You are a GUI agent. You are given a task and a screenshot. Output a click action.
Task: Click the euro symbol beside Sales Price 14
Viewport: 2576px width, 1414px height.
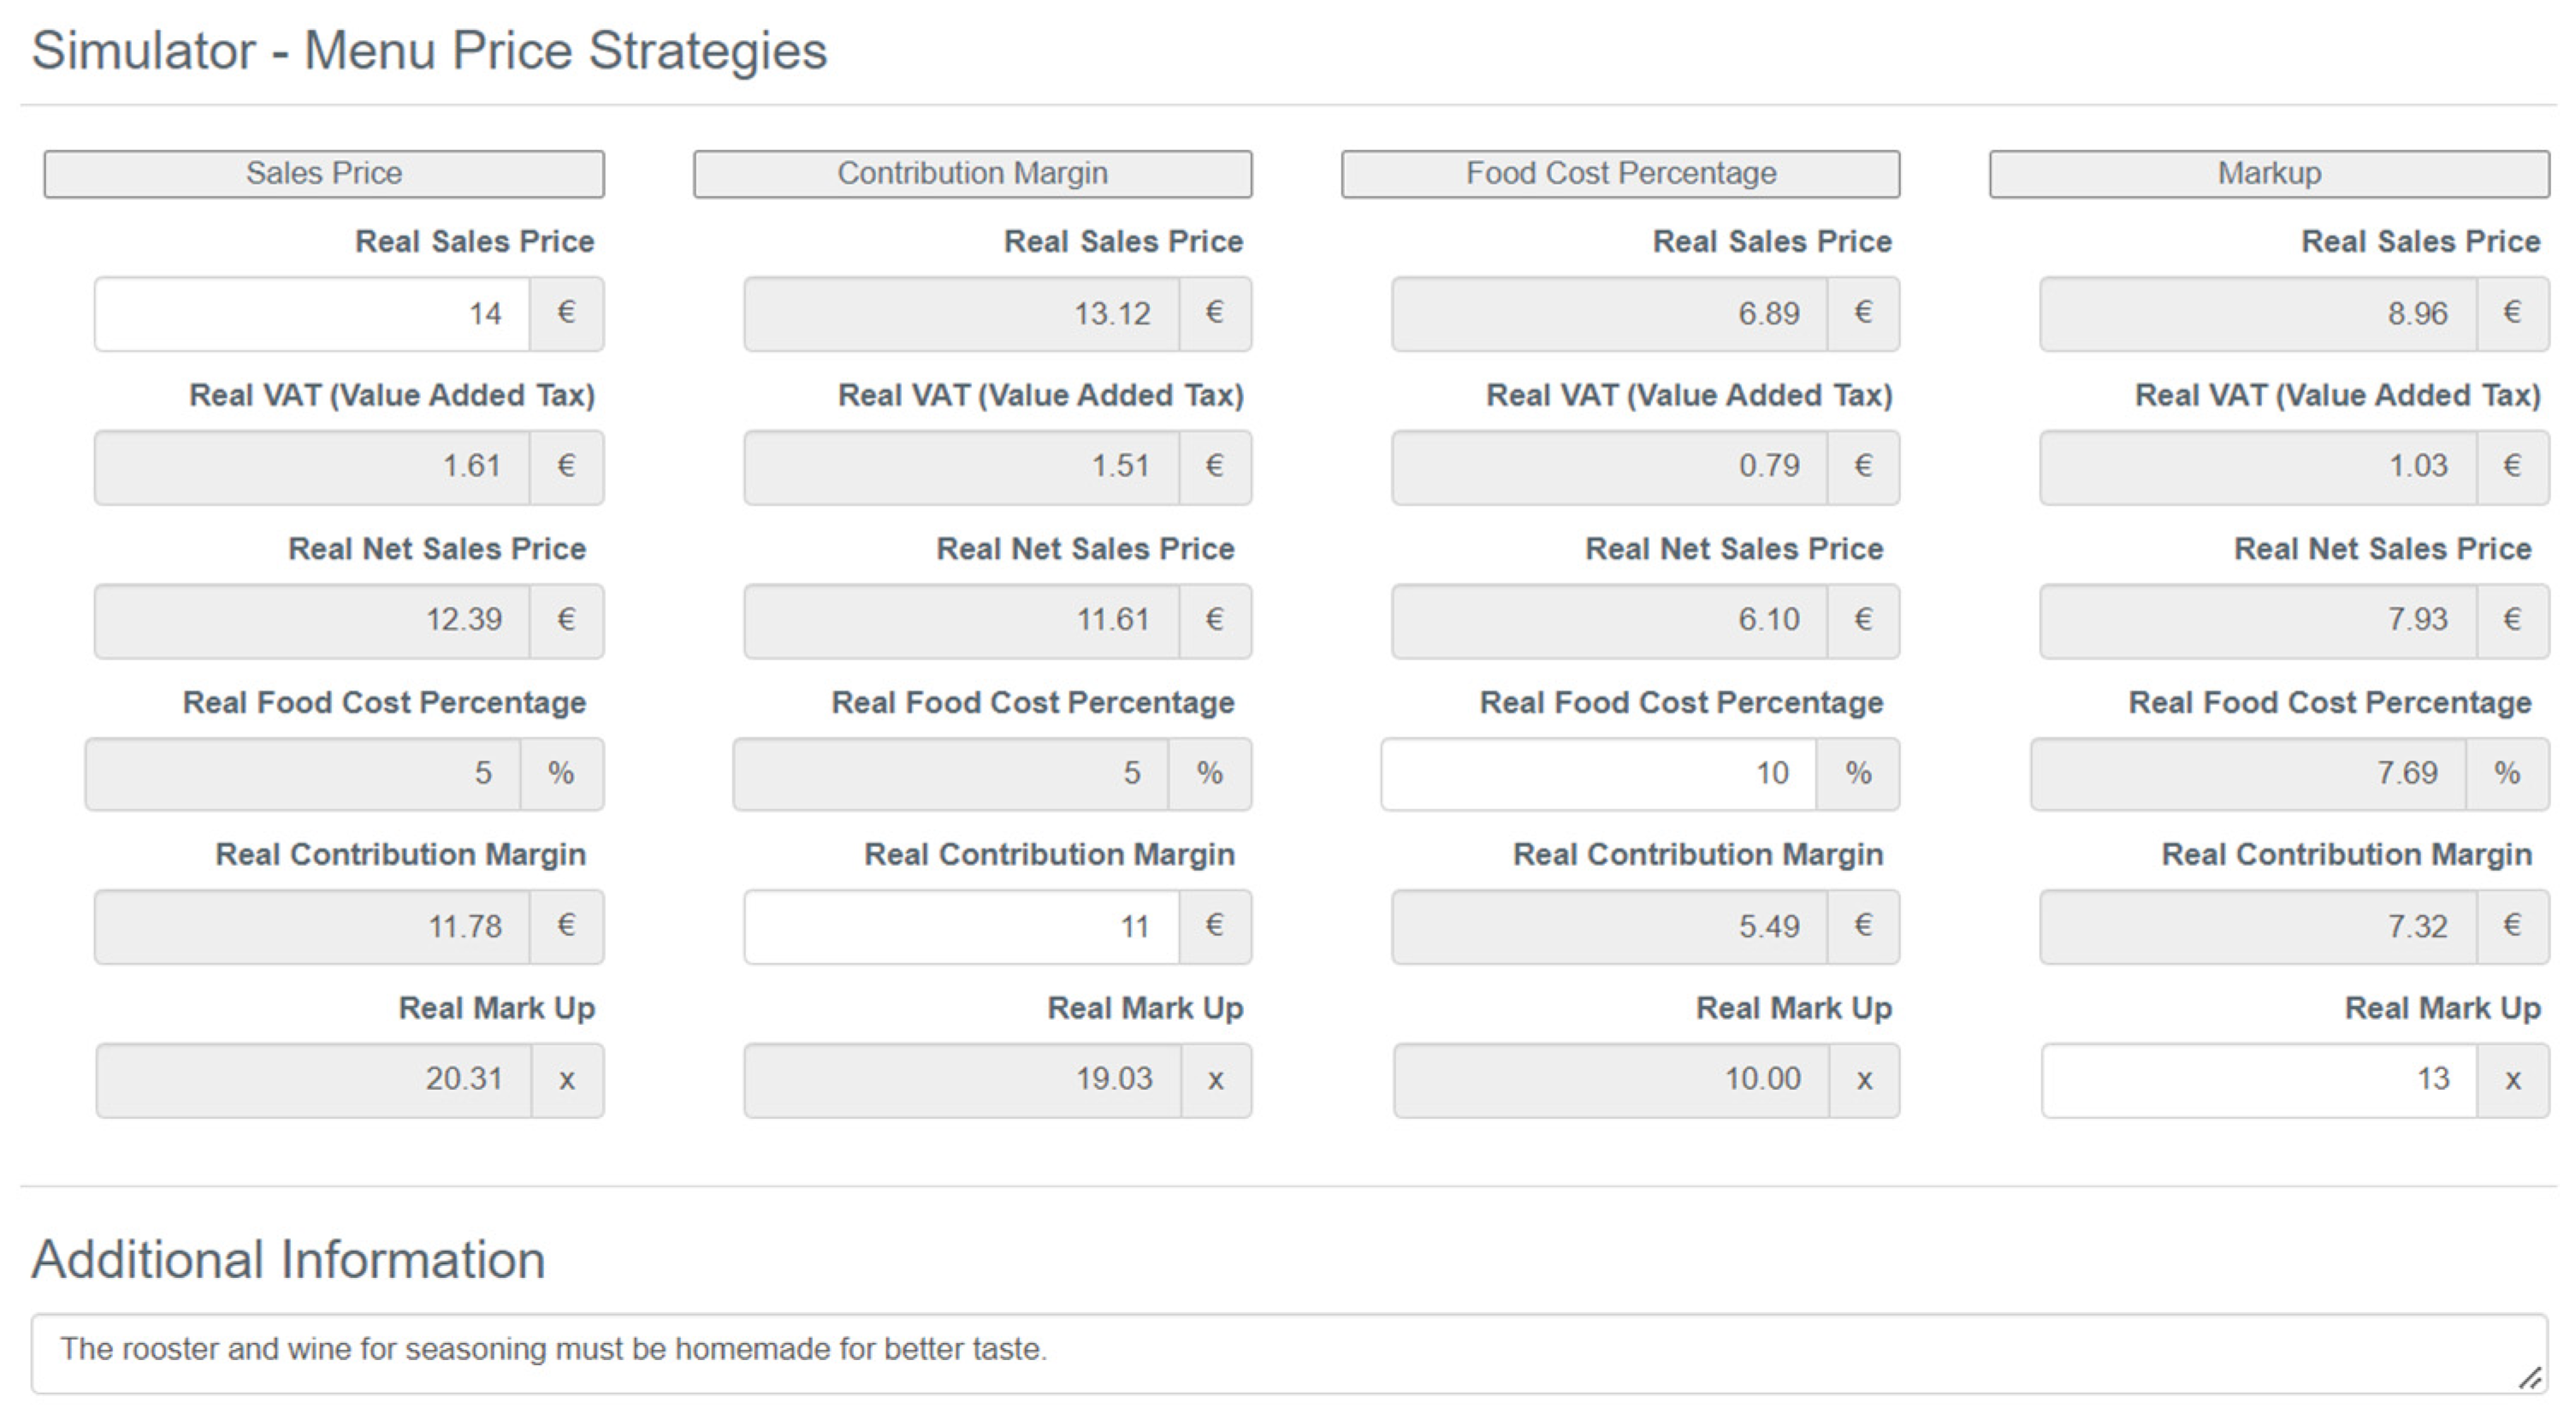[566, 314]
